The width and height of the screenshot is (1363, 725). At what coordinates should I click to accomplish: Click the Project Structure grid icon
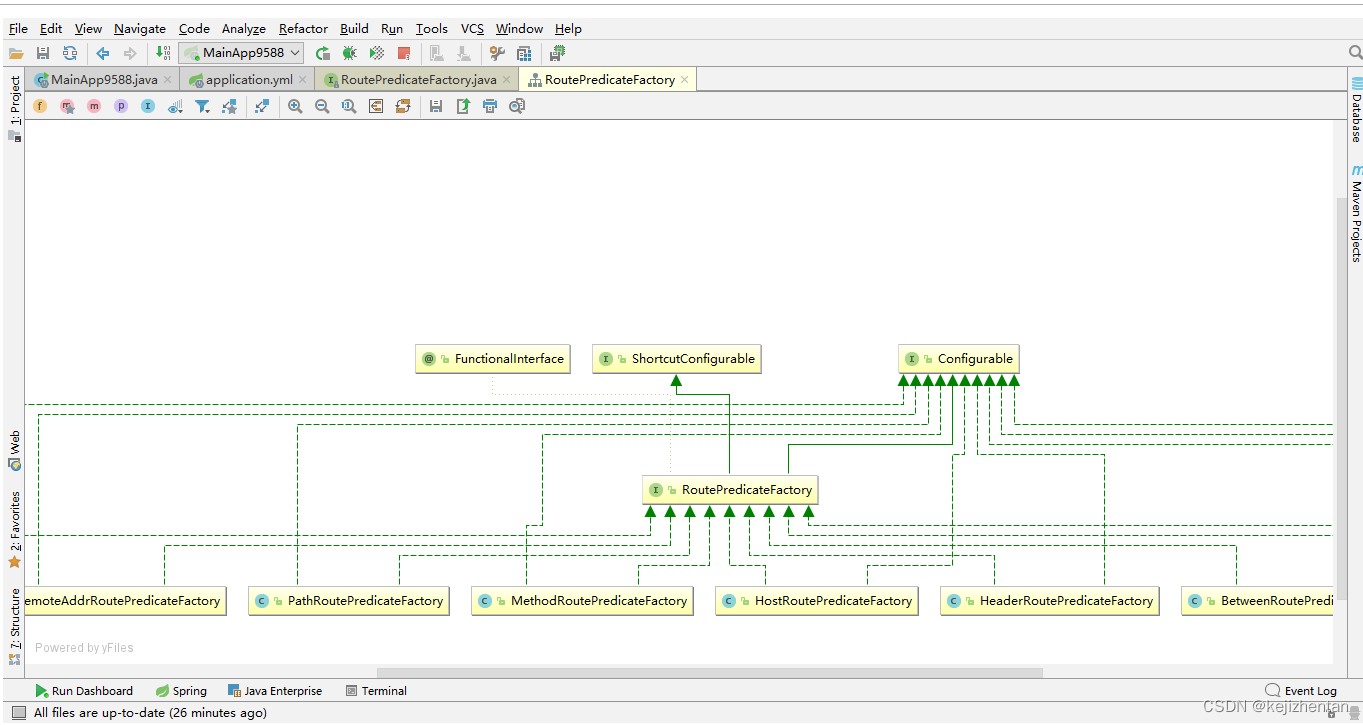tap(524, 53)
